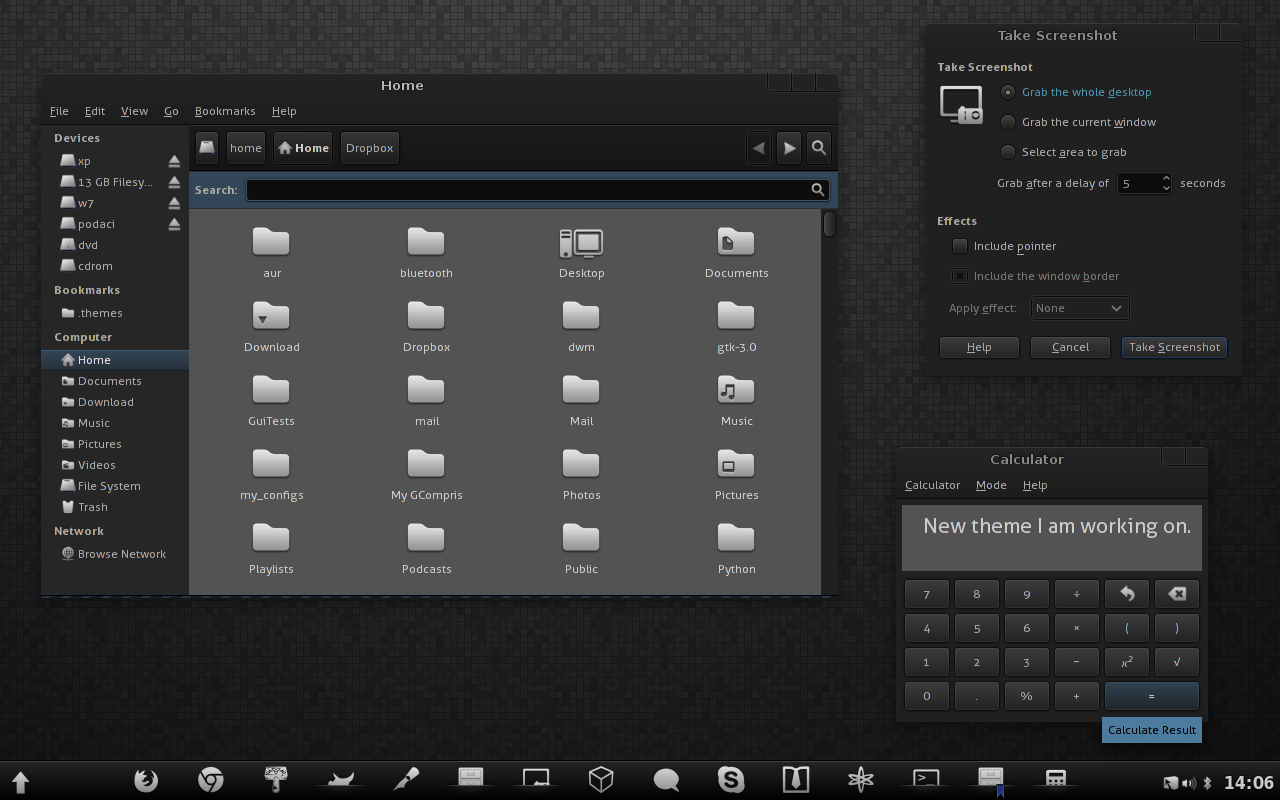Open the Music folder in the main pane
Viewport: 1280px width, 800px height.
pos(736,400)
